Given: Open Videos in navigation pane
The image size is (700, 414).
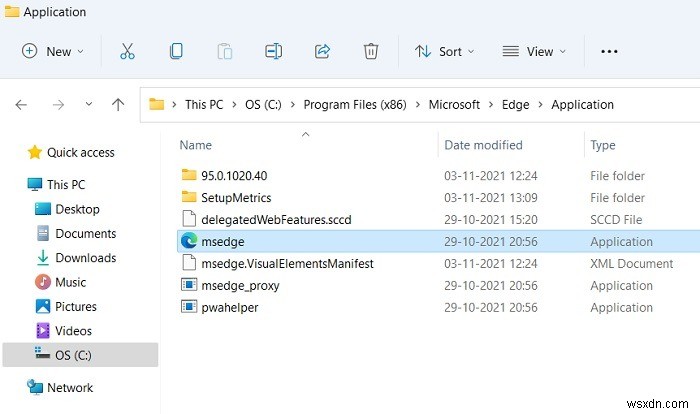Looking at the screenshot, I should point(73,331).
